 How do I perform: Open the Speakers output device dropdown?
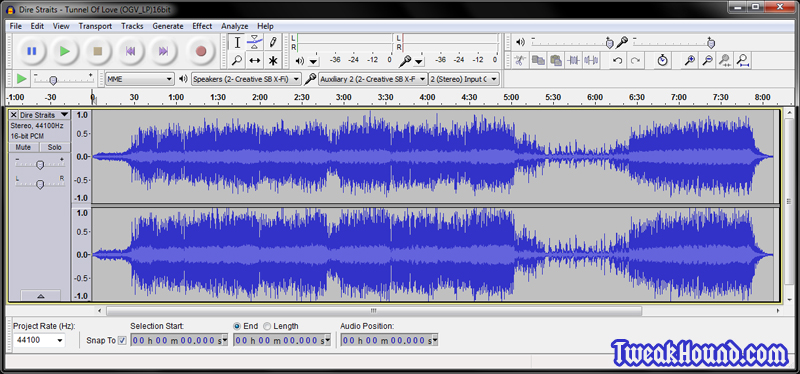coord(247,79)
